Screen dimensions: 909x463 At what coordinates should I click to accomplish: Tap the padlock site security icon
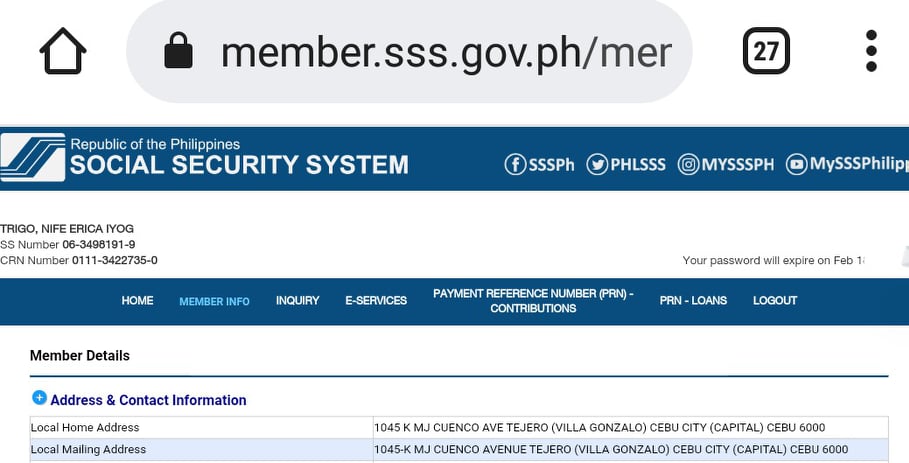(178, 51)
